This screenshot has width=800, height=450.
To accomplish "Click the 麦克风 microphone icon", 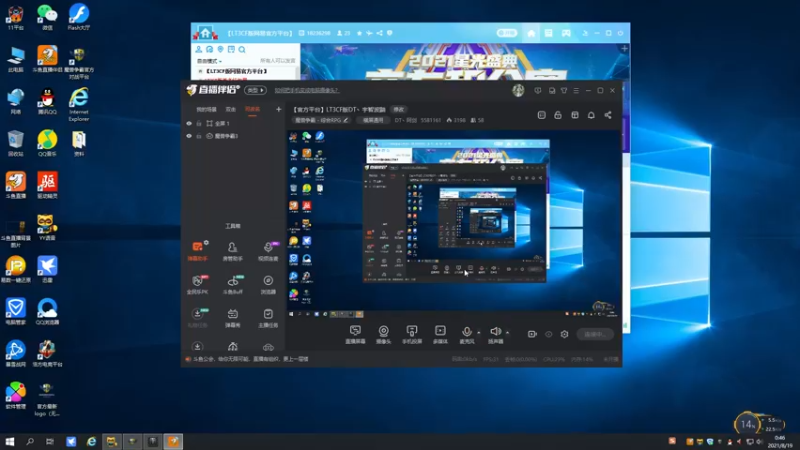I will (466, 332).
